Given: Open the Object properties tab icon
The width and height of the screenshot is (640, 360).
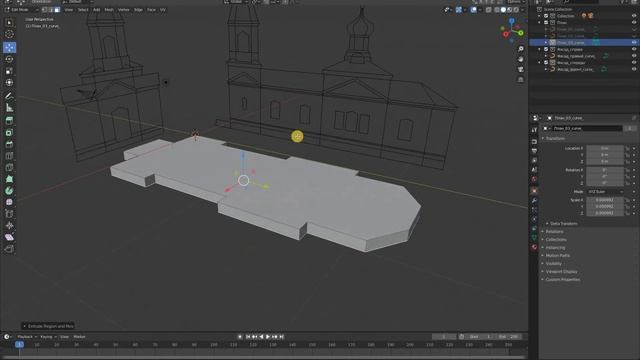Looking at the screenshot, I should (x=534, y=191).
